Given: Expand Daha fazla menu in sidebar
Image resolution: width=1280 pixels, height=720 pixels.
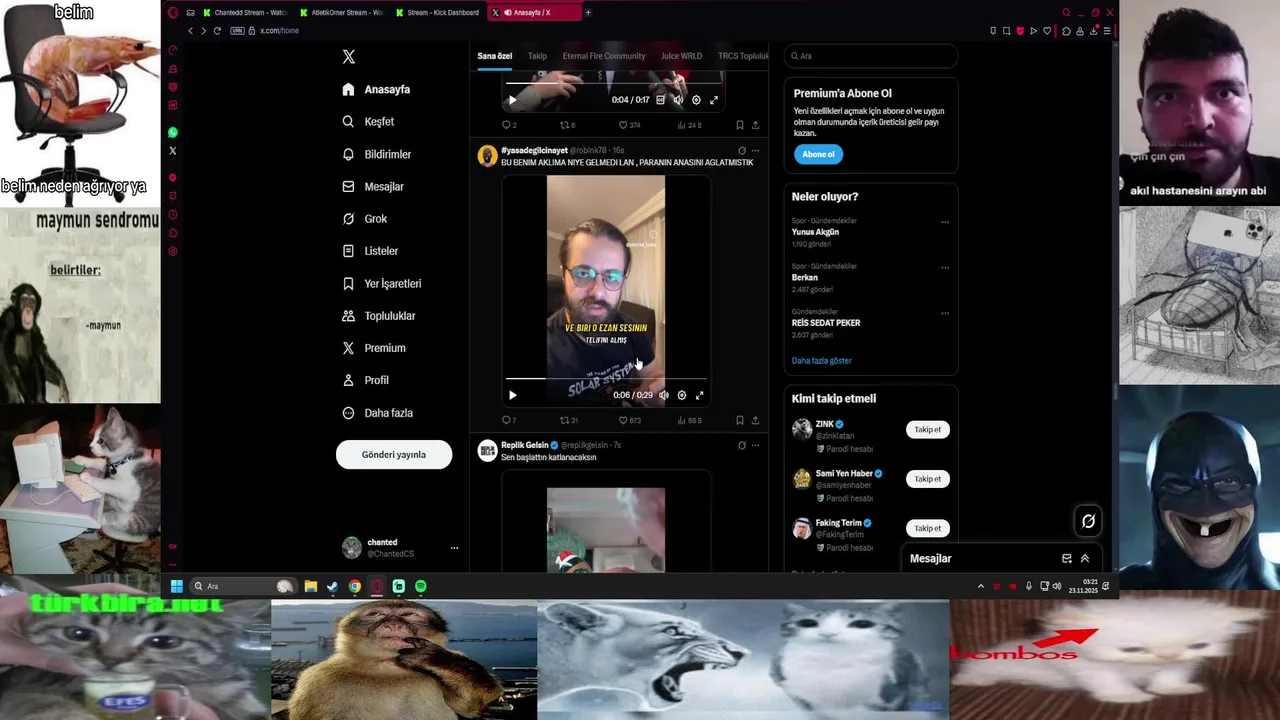Looking at the screenshot, I should (377, 413).
